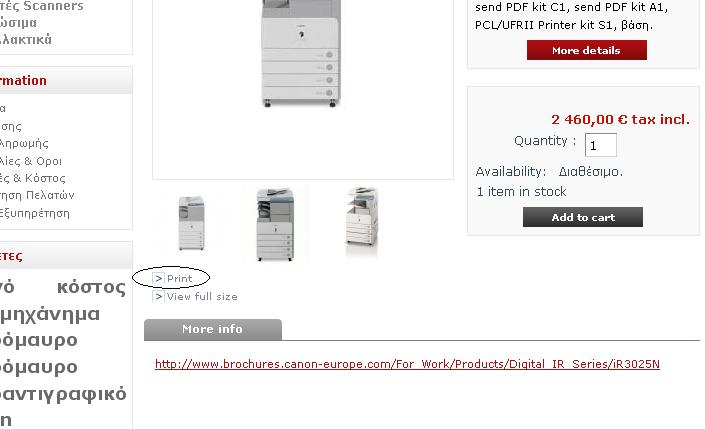Add the product to cart
The width and height of the screenshot is (705, 429).
coord(583,217)
